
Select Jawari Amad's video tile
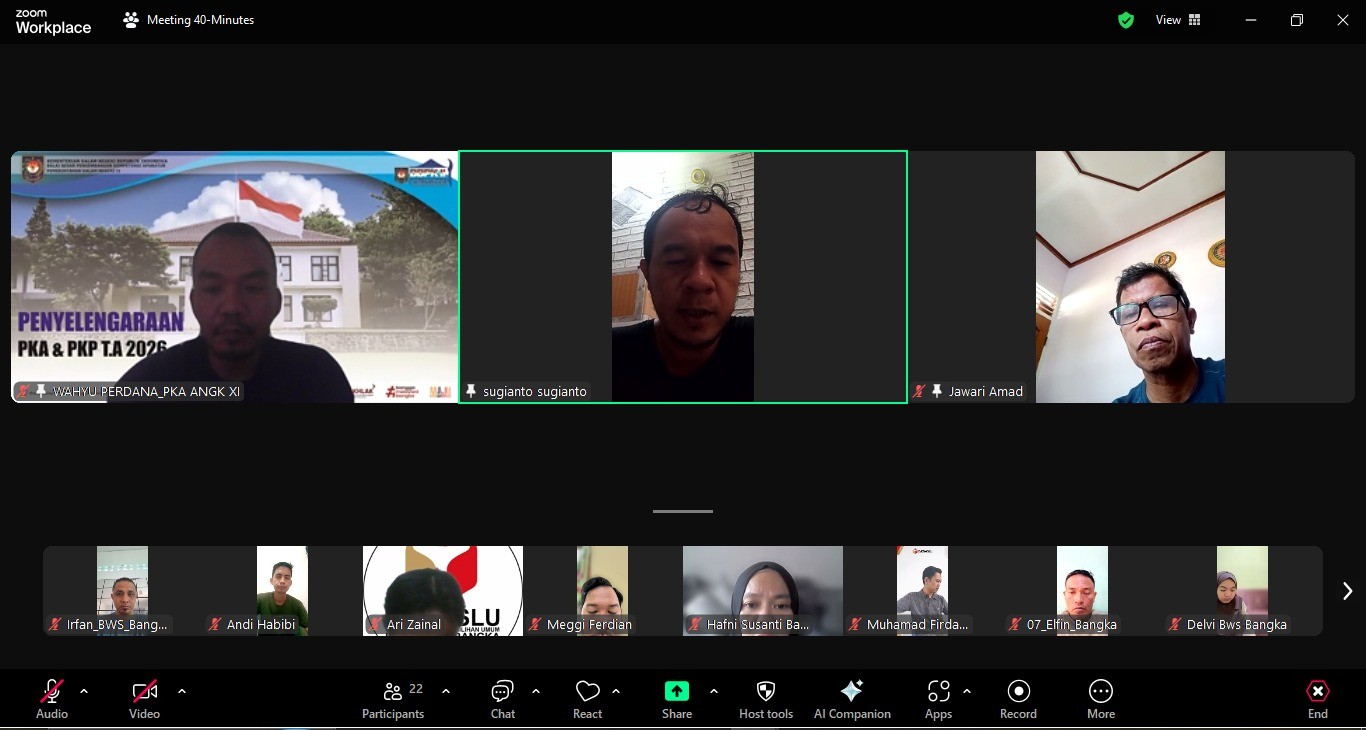pos(1131,277)
